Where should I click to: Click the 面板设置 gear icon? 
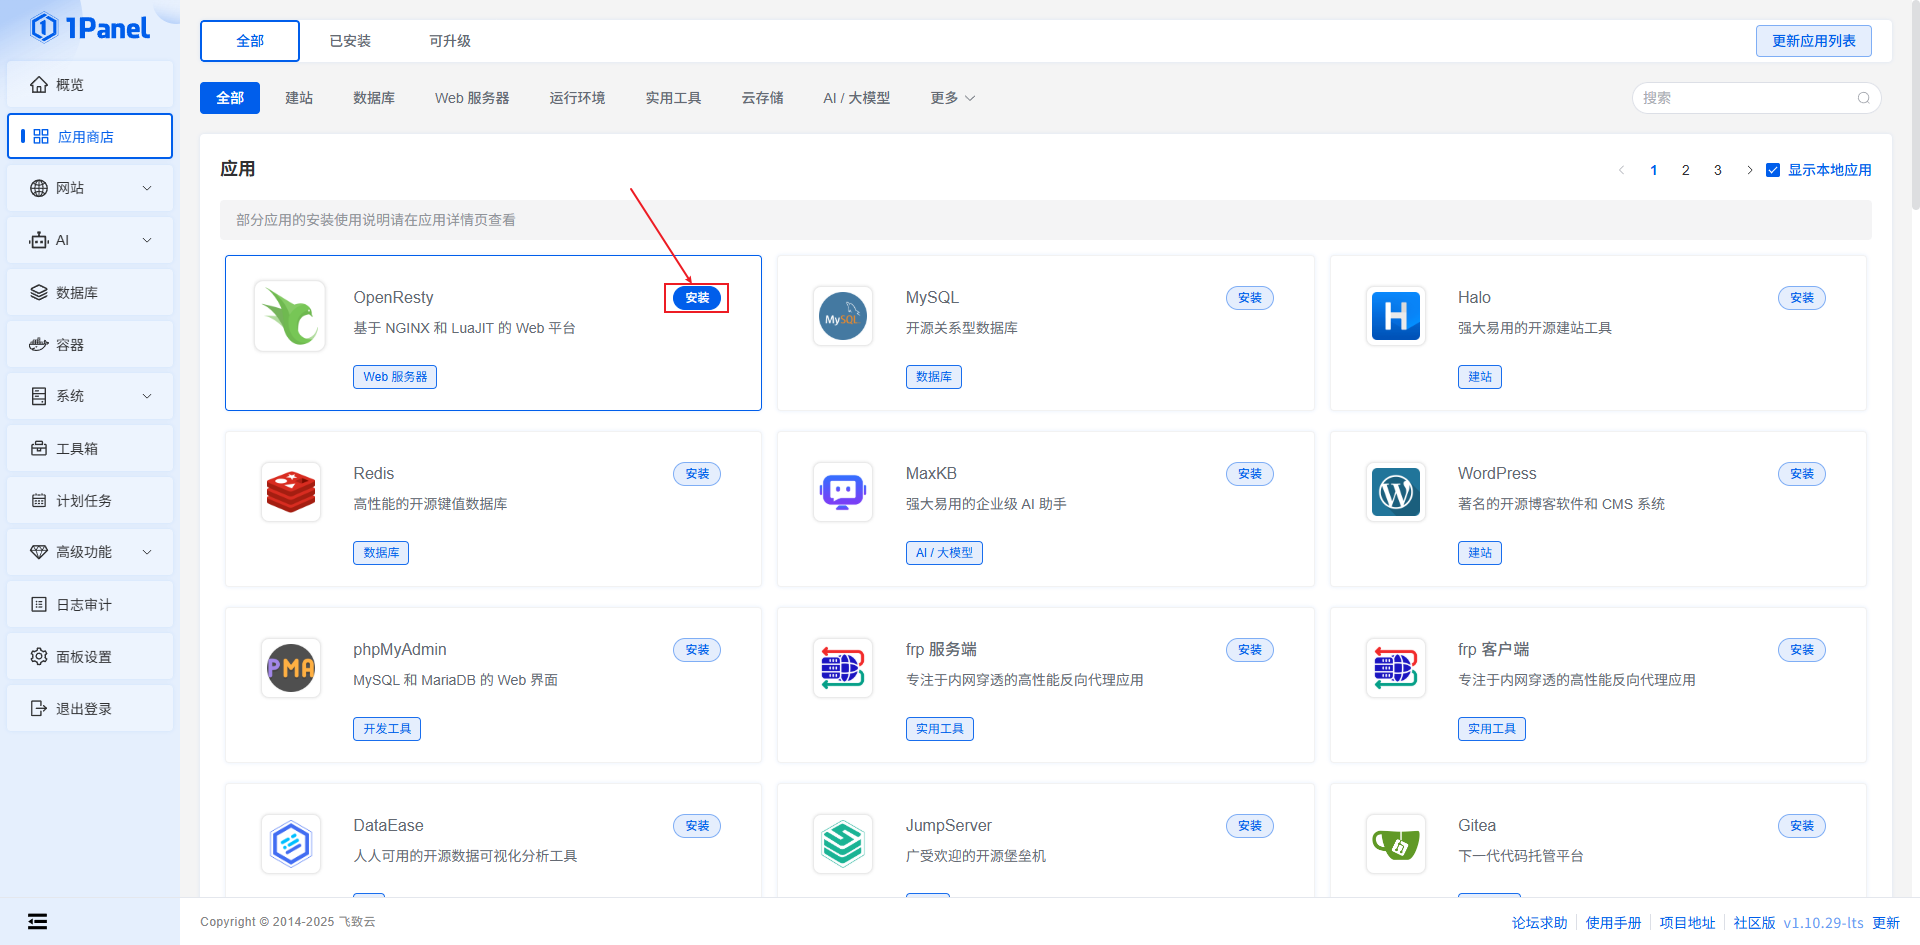tap(39, 656)
